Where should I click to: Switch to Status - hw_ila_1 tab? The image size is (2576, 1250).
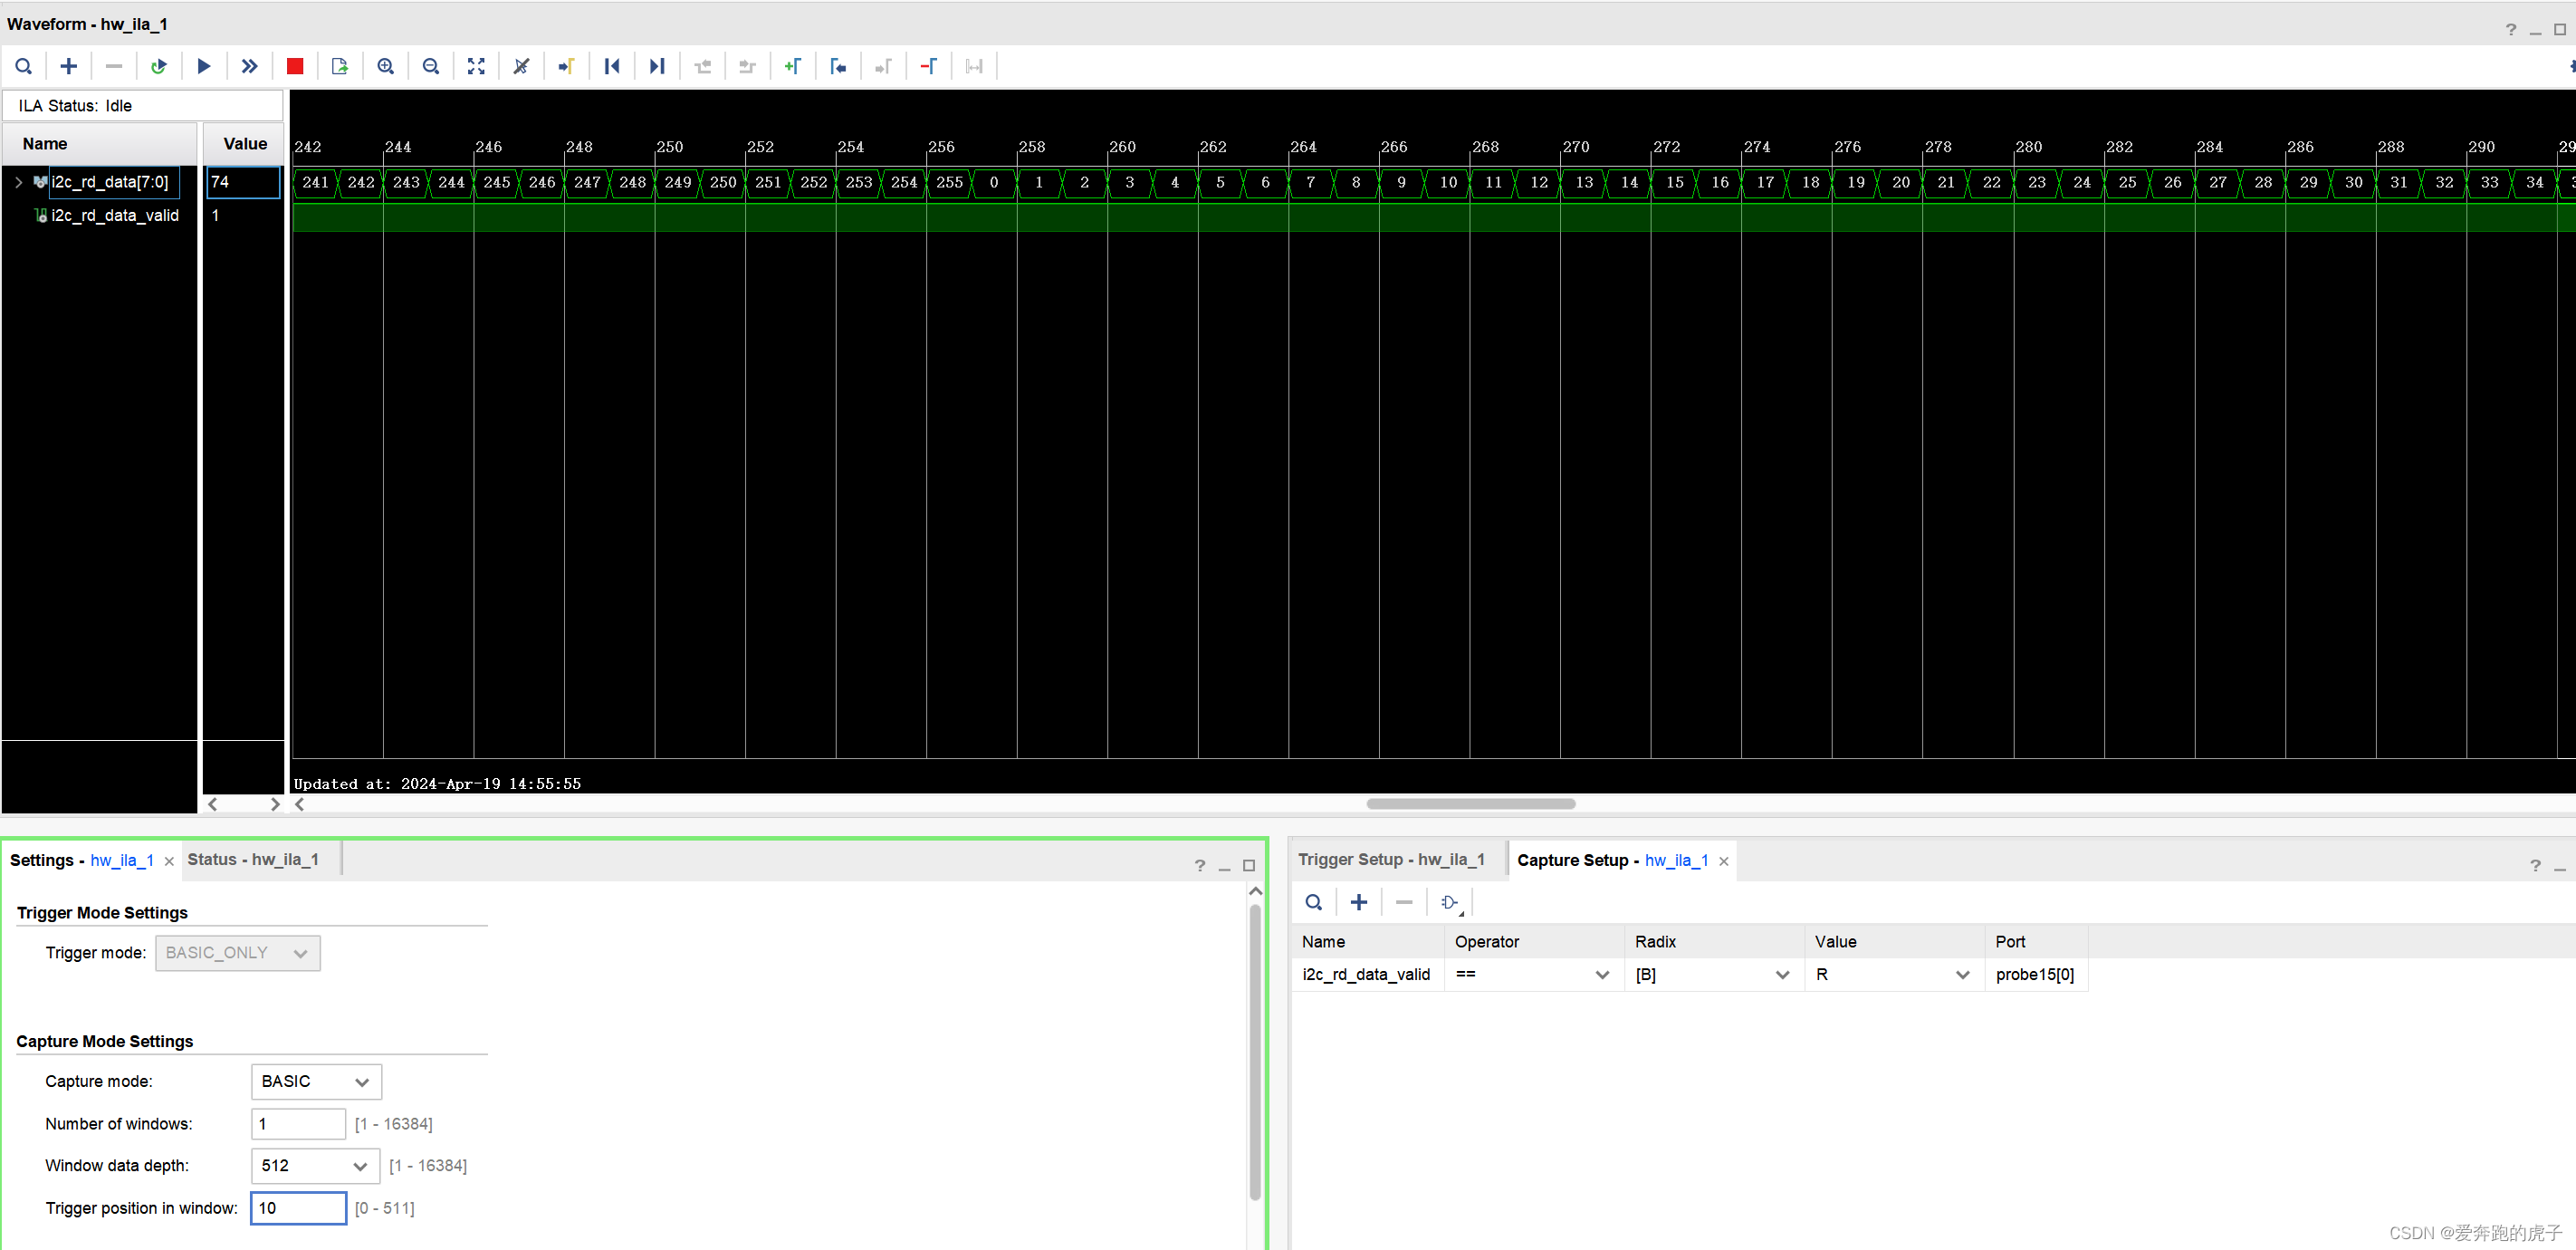253,860
